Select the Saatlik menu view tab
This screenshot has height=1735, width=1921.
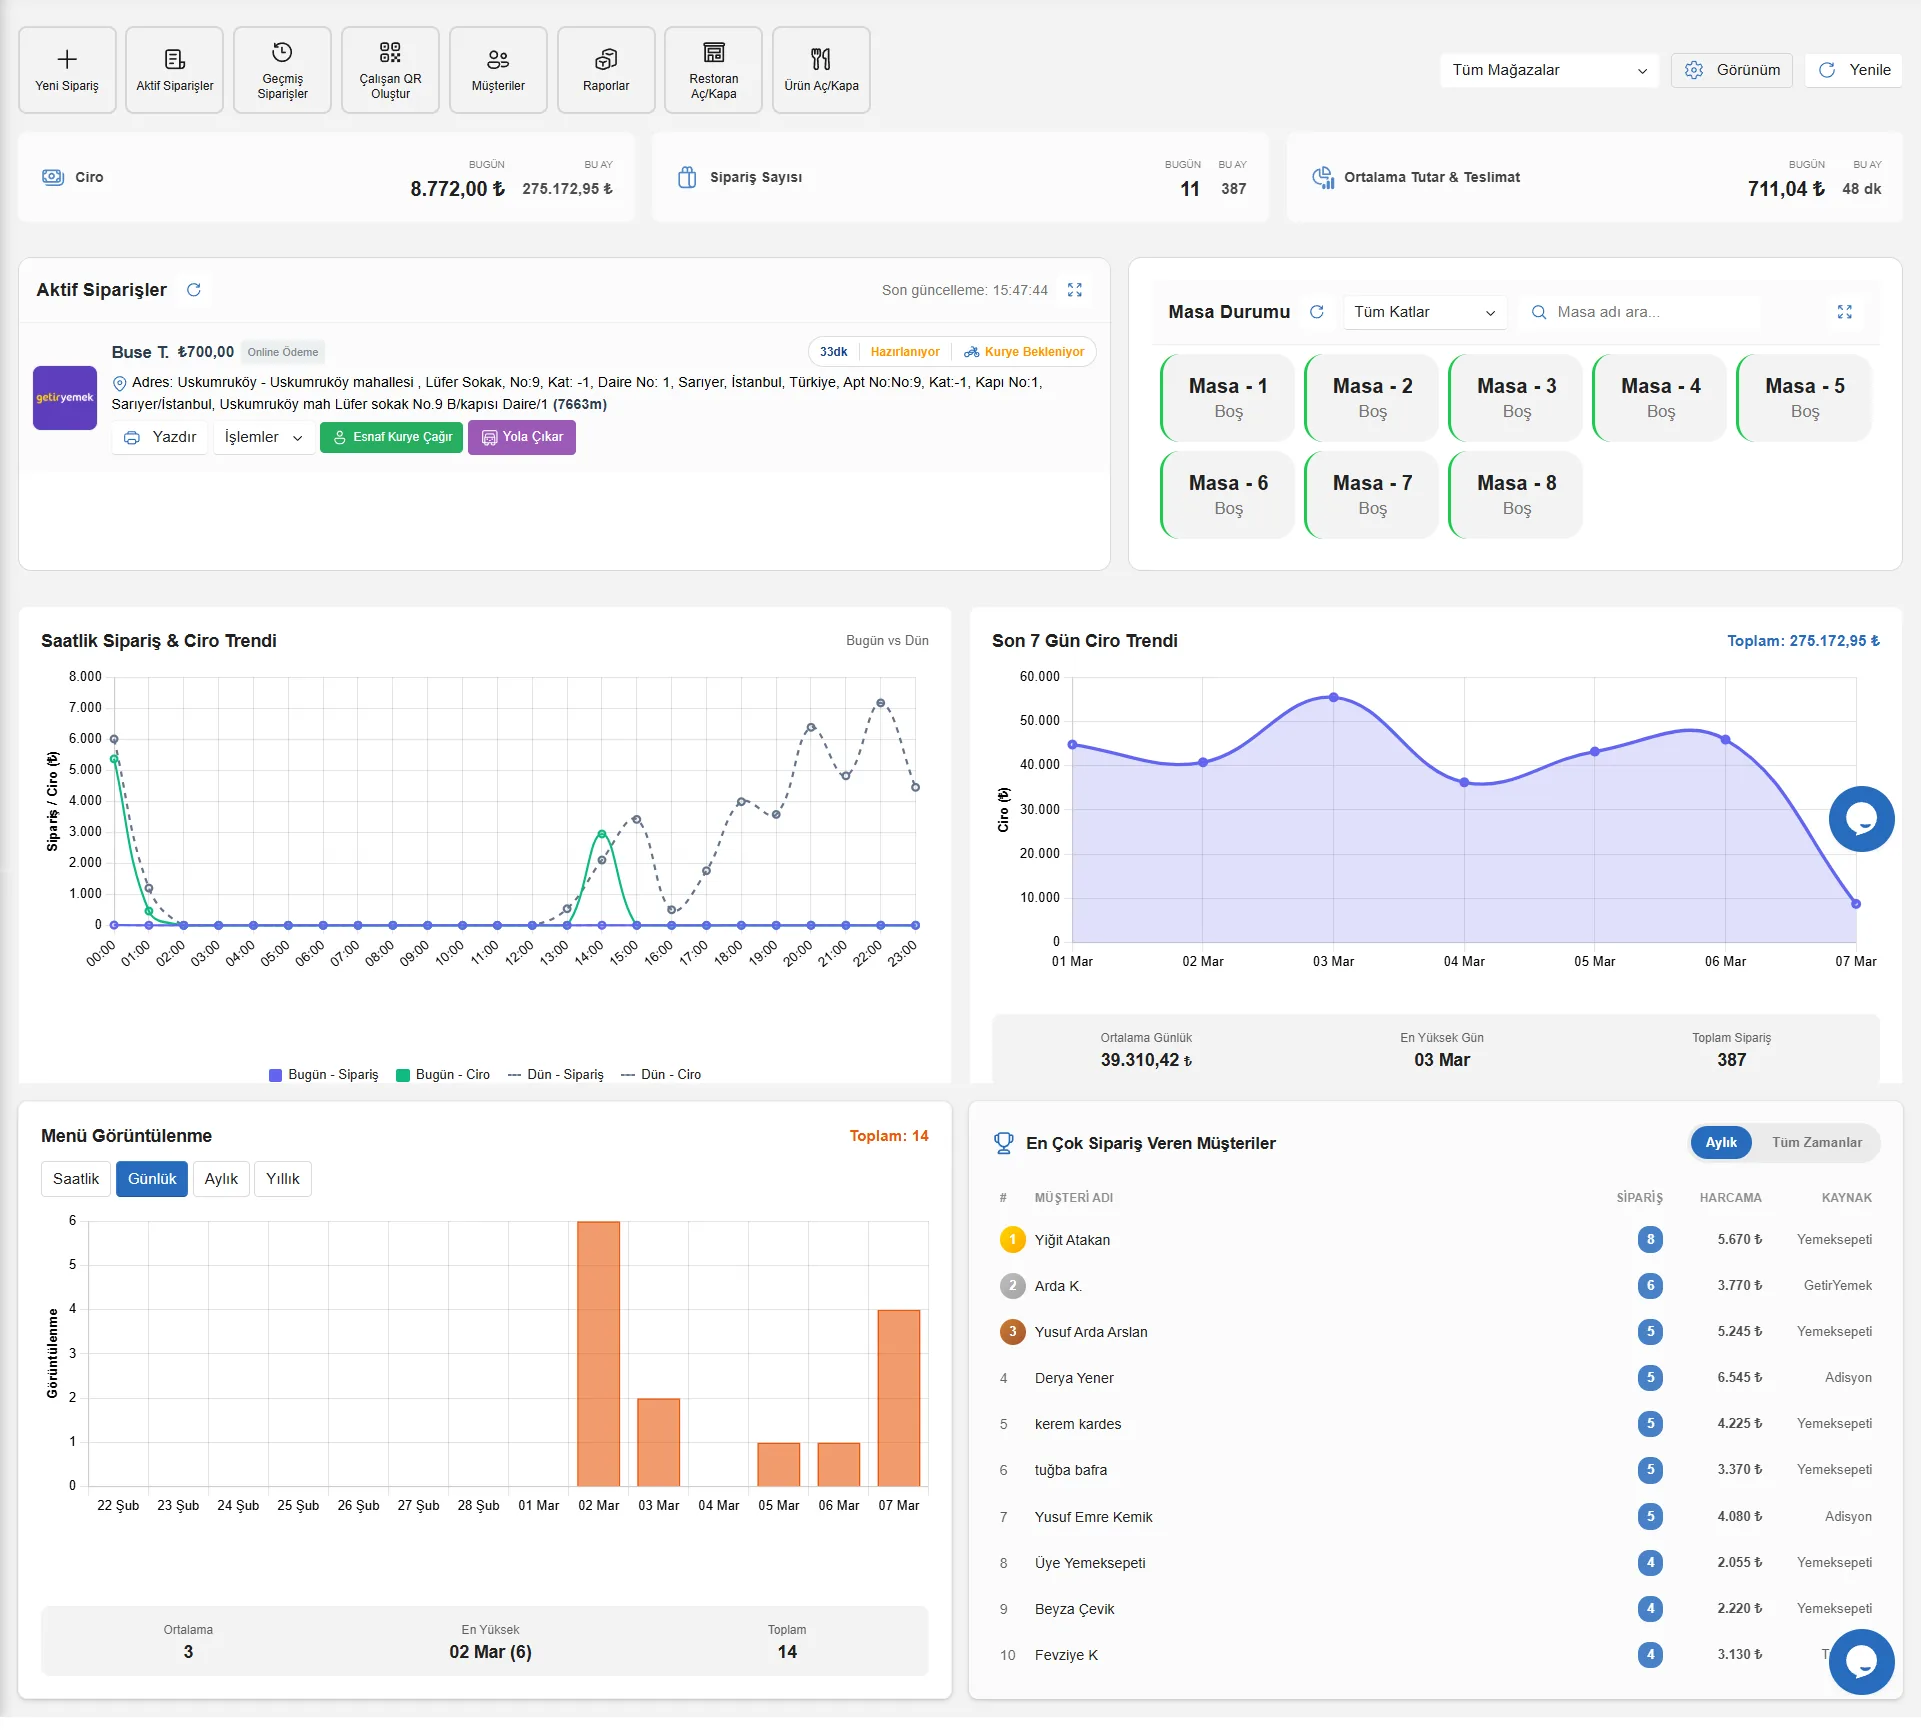click(x=76, y=1179)
